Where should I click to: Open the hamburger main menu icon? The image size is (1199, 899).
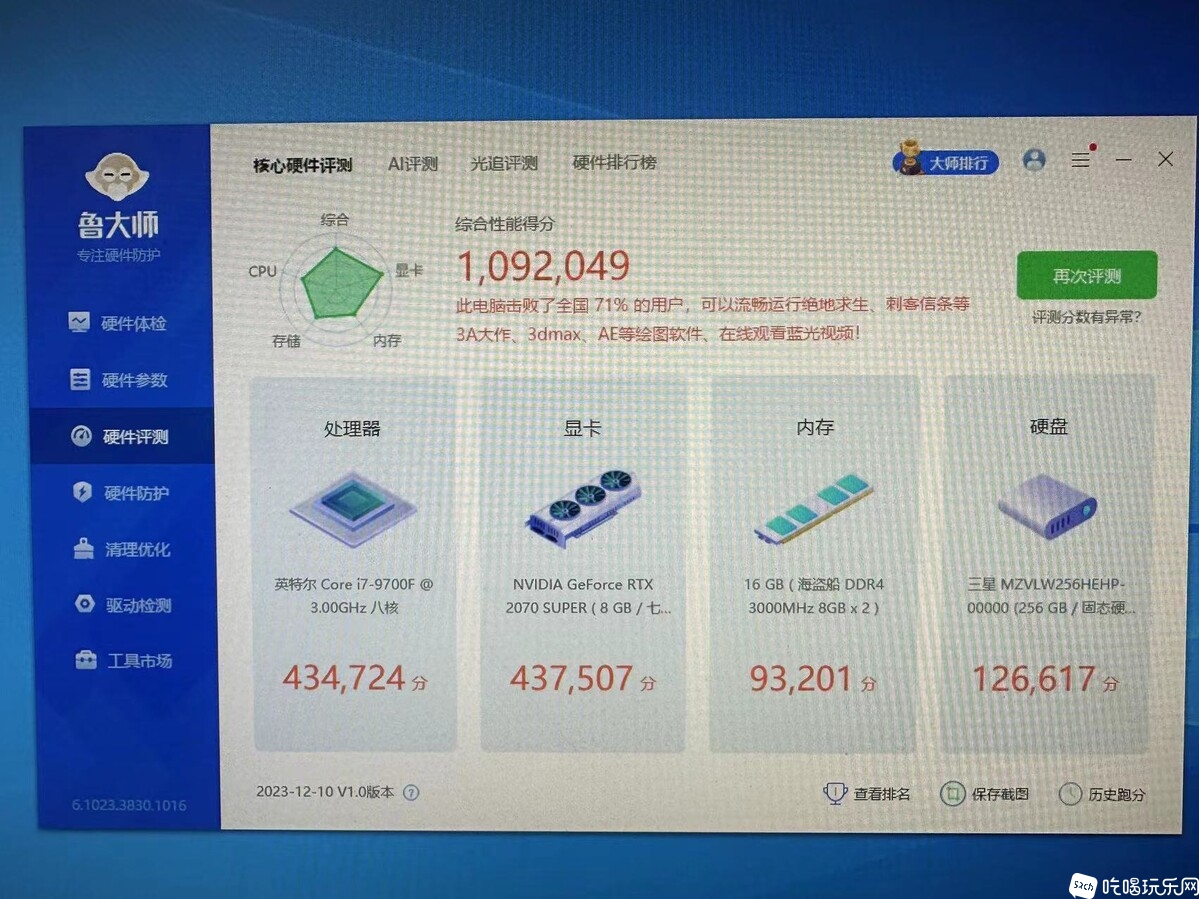pos(1080,160)
